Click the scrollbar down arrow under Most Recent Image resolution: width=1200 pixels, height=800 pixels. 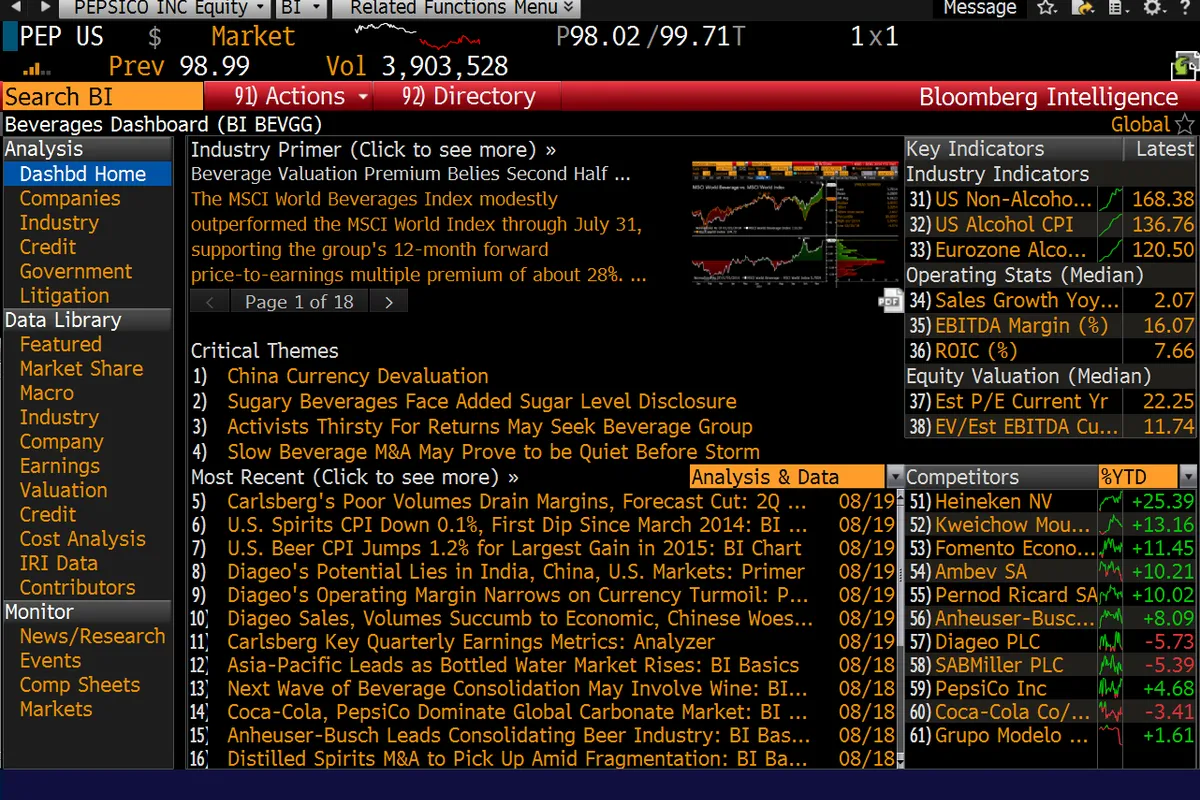click(899, 760)
